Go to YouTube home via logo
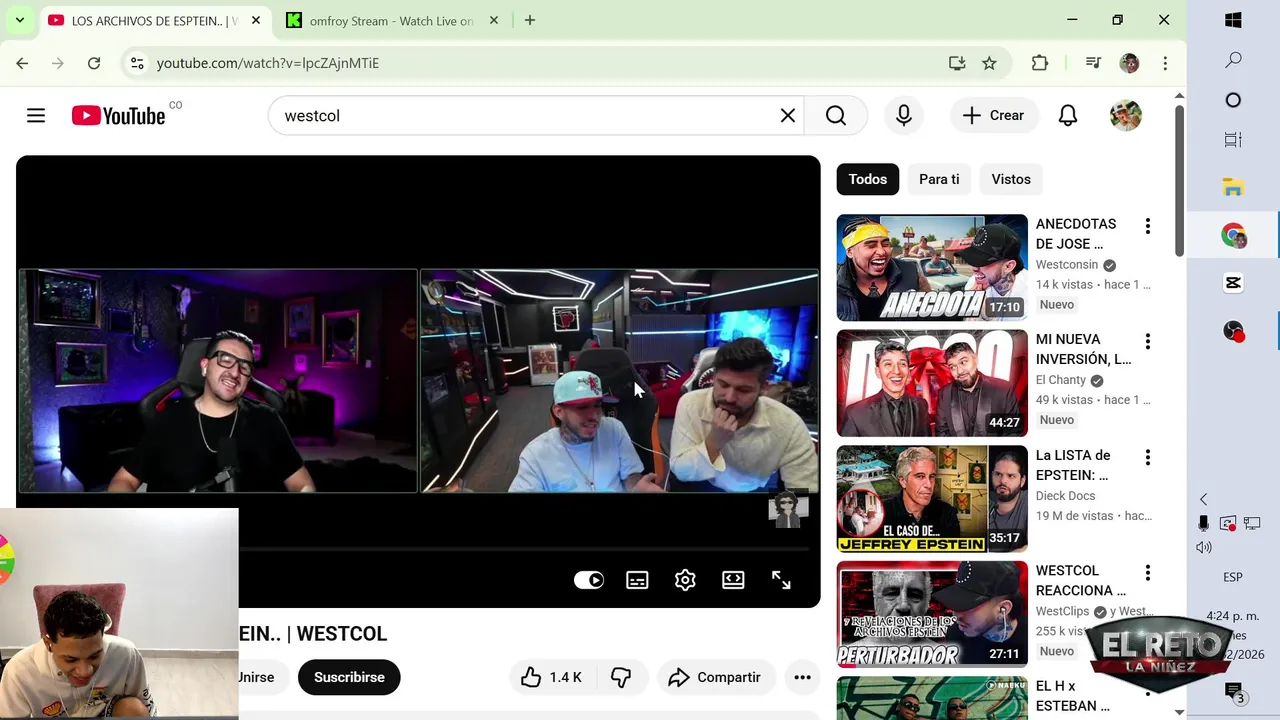Image resolution: width=1280 pixels, height=720 pixels. pyautogui.click(x=118, y=116)
